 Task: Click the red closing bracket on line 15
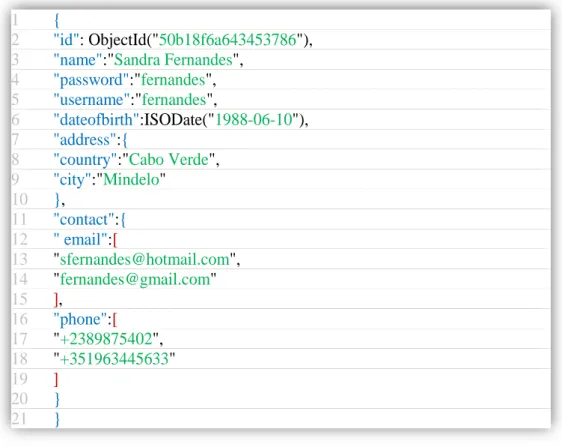pyautogui.click(x=56, y=300)
